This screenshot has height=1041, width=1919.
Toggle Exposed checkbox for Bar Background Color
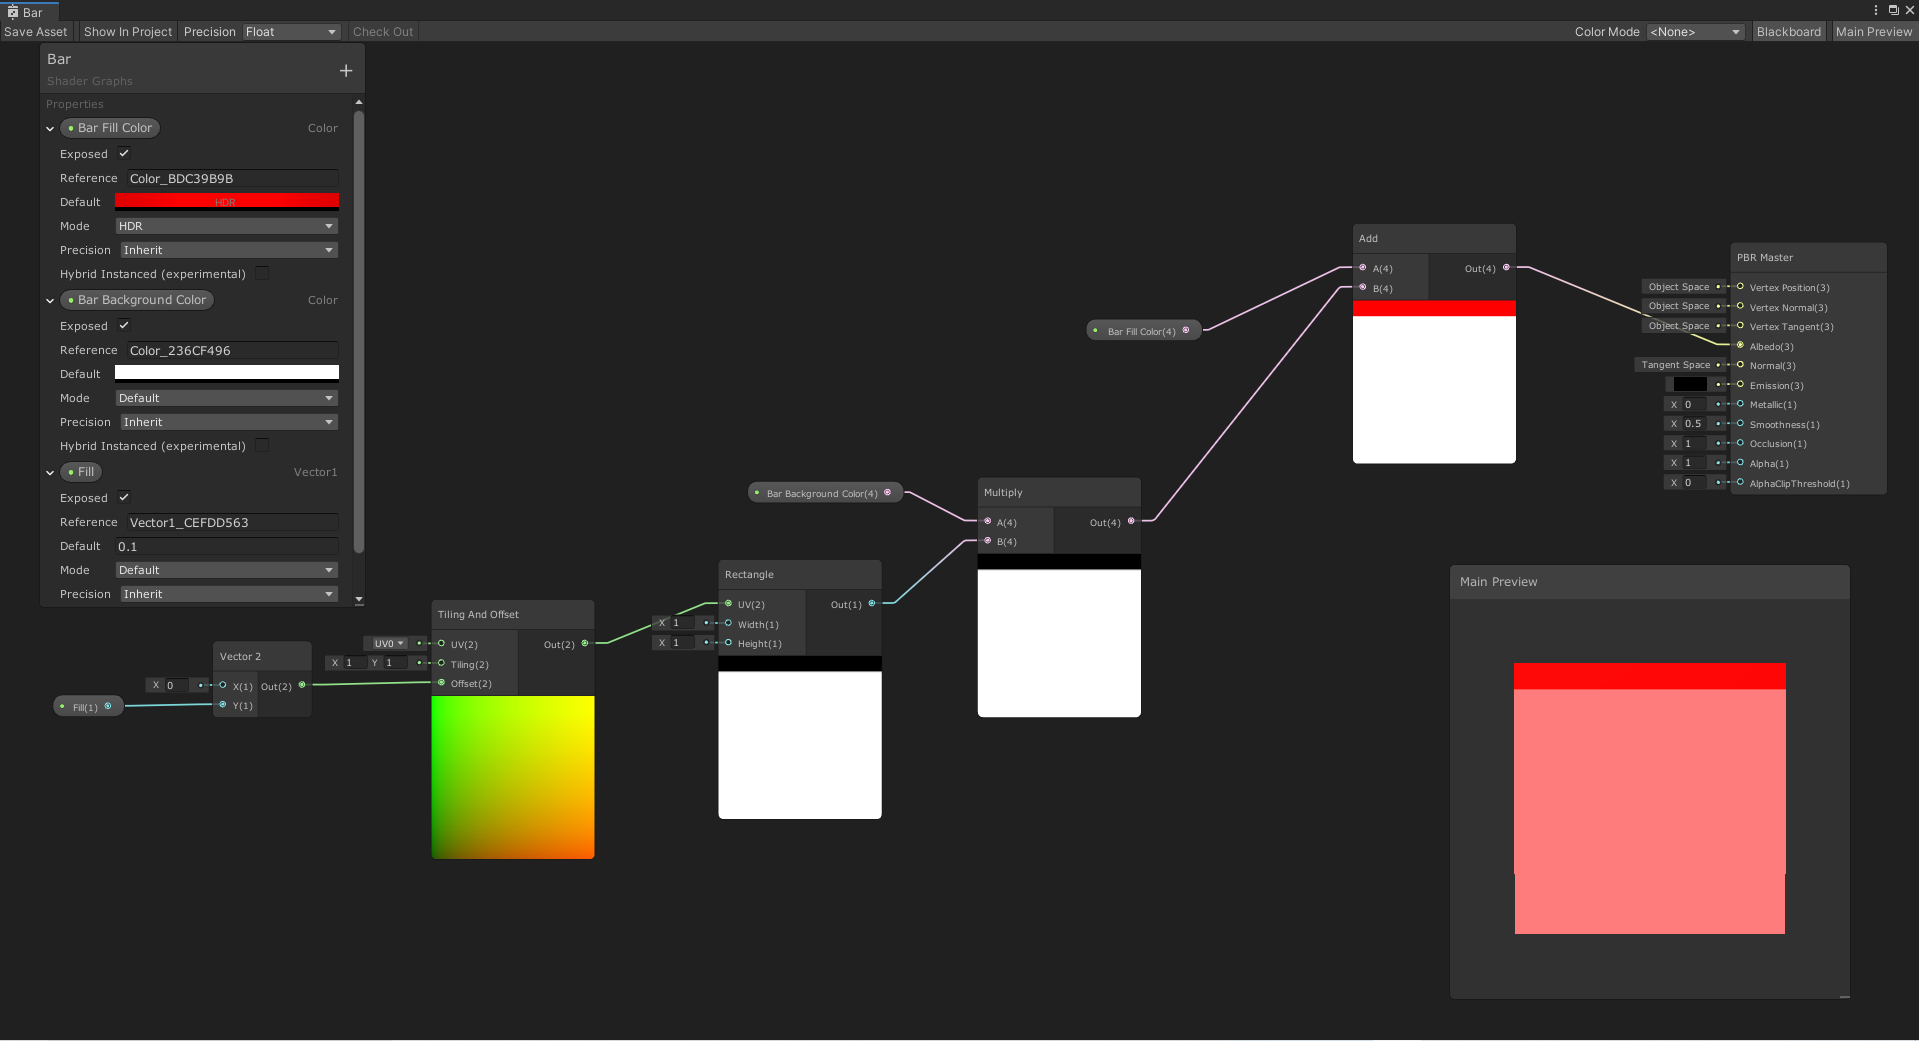pyautogui.click(x=124, y=325)
